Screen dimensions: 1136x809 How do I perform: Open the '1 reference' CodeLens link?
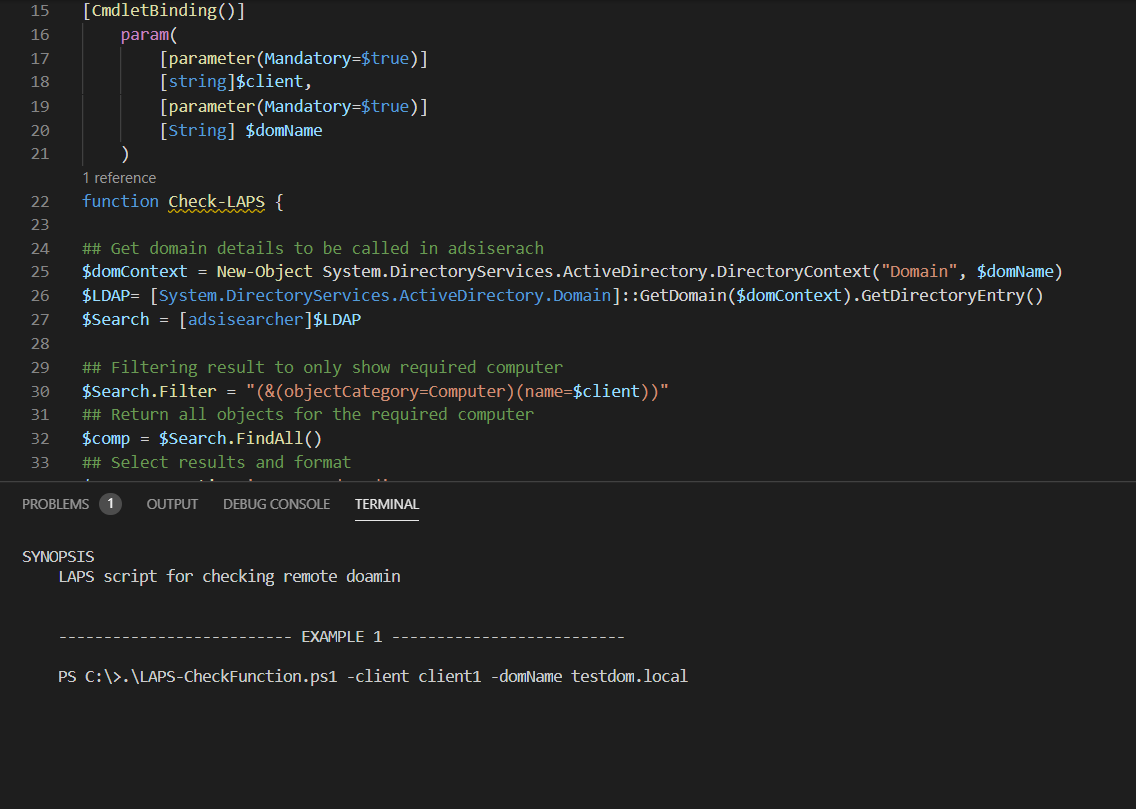119,178
